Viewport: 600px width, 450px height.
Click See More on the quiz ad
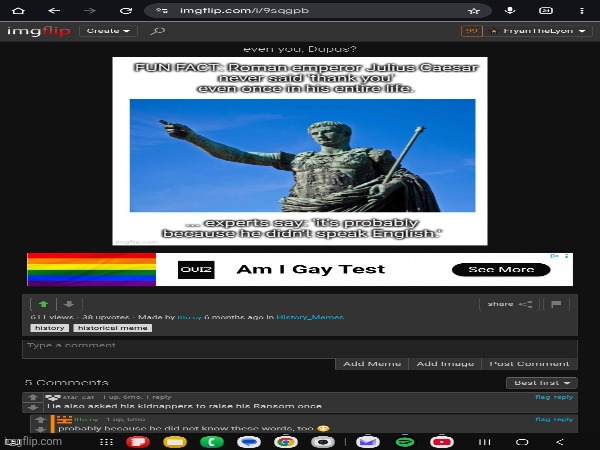pos(501,269)
